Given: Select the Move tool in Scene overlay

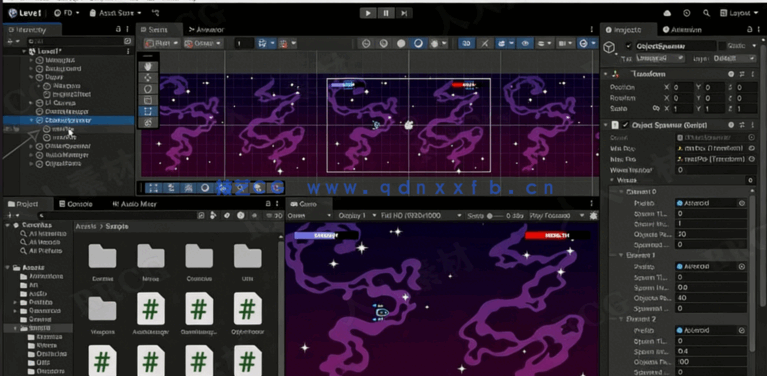Looking at the screenshot, I should 149,77.
